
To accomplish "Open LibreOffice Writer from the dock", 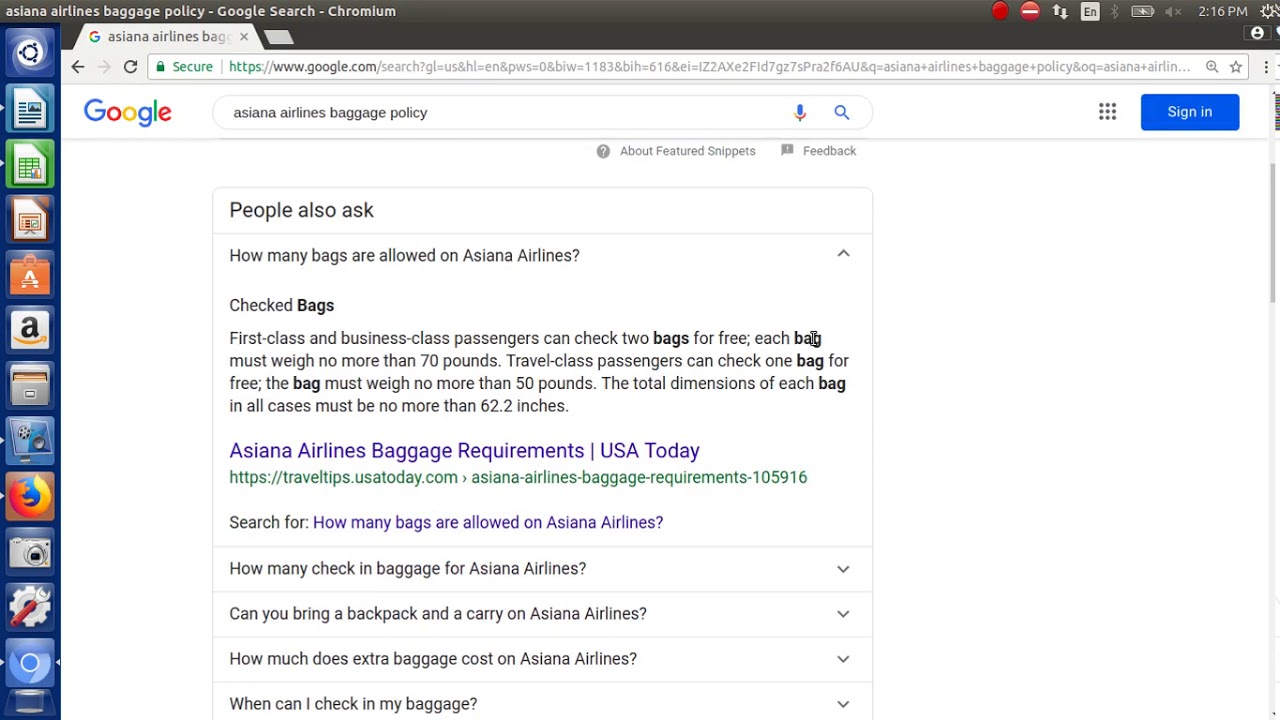I will [x=30, y=108].
